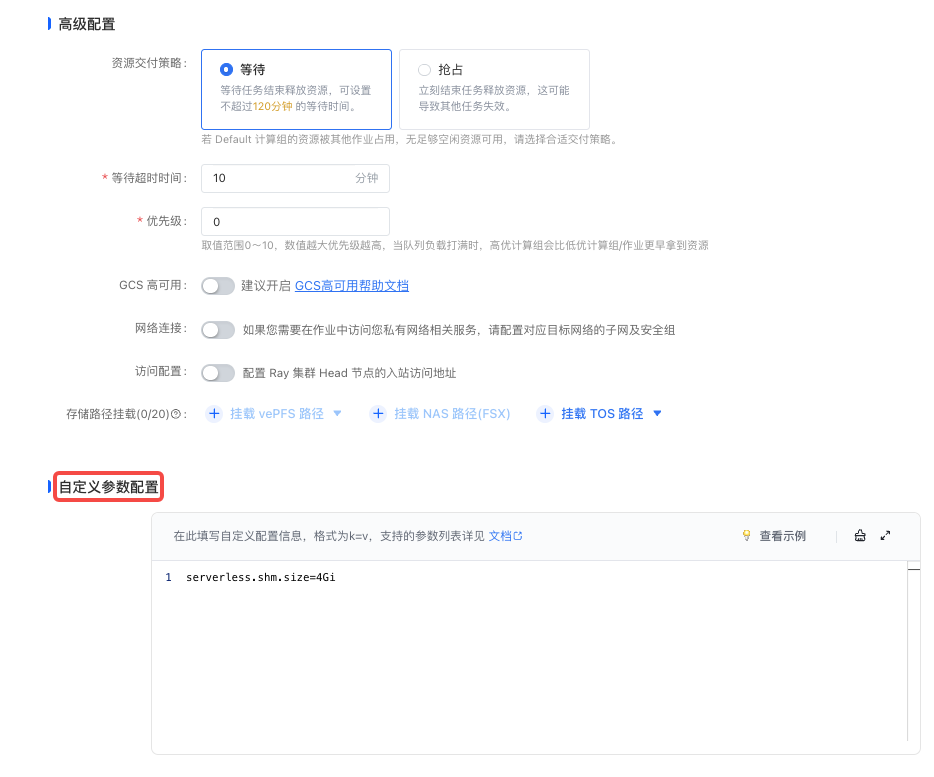This screenshot has width=934, height=777.
Task: Turn on the 网络连接 toggle
Action: click(218, 330)
